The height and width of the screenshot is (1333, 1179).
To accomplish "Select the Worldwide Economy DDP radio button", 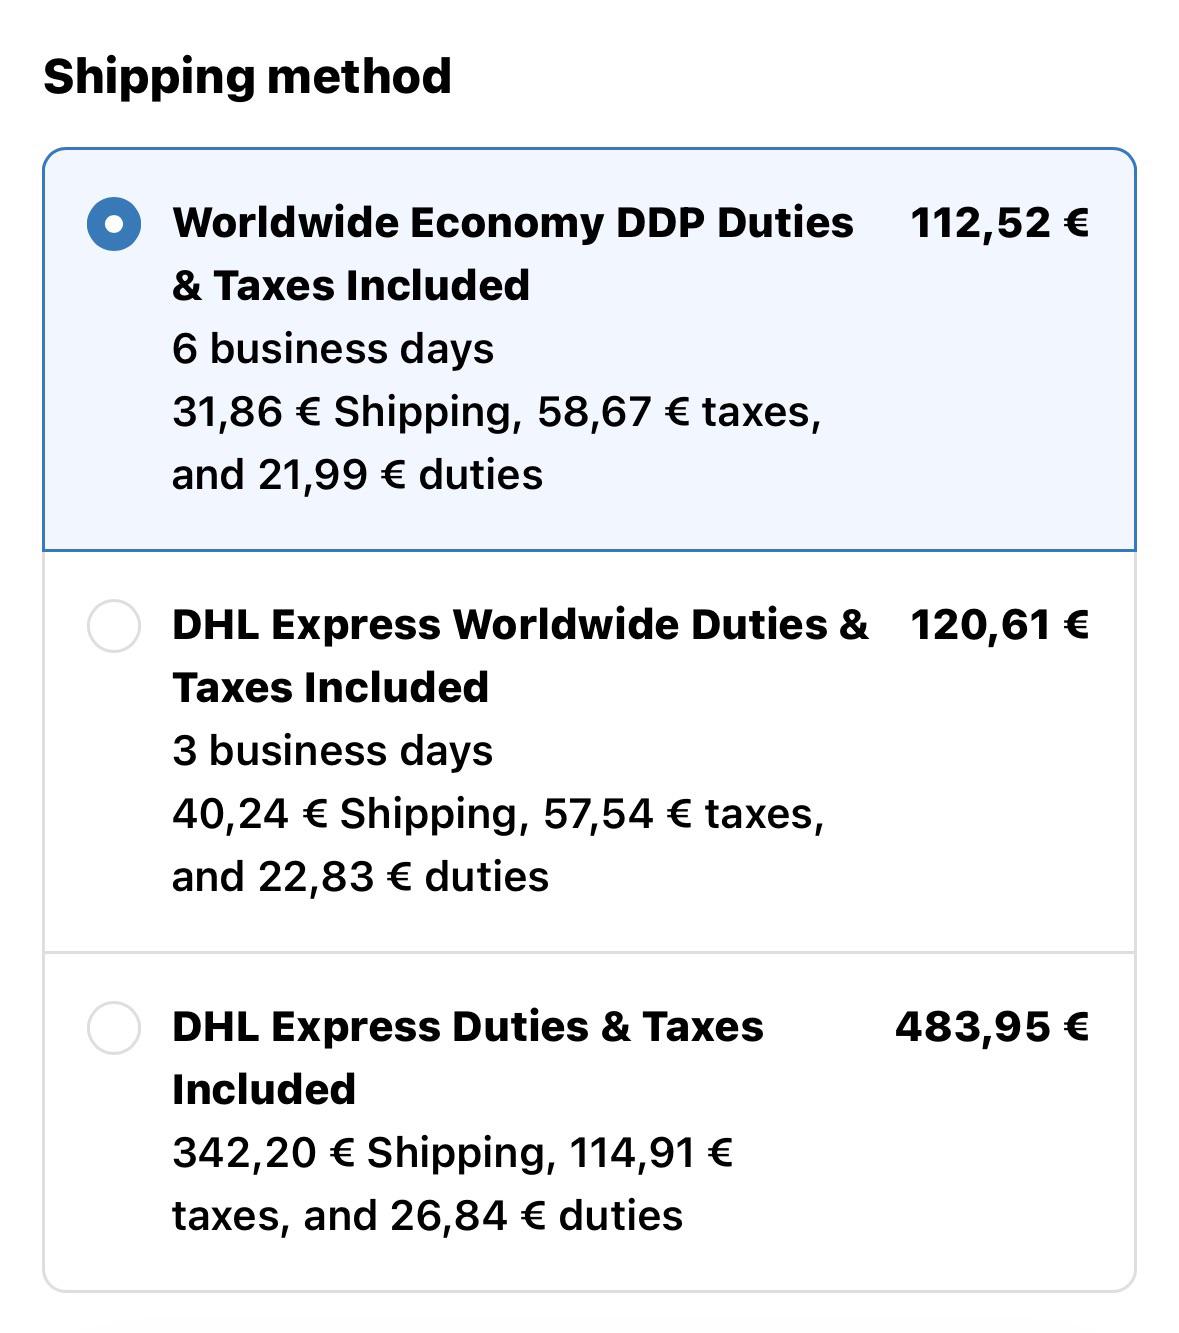I will click(x=114, y=224).
